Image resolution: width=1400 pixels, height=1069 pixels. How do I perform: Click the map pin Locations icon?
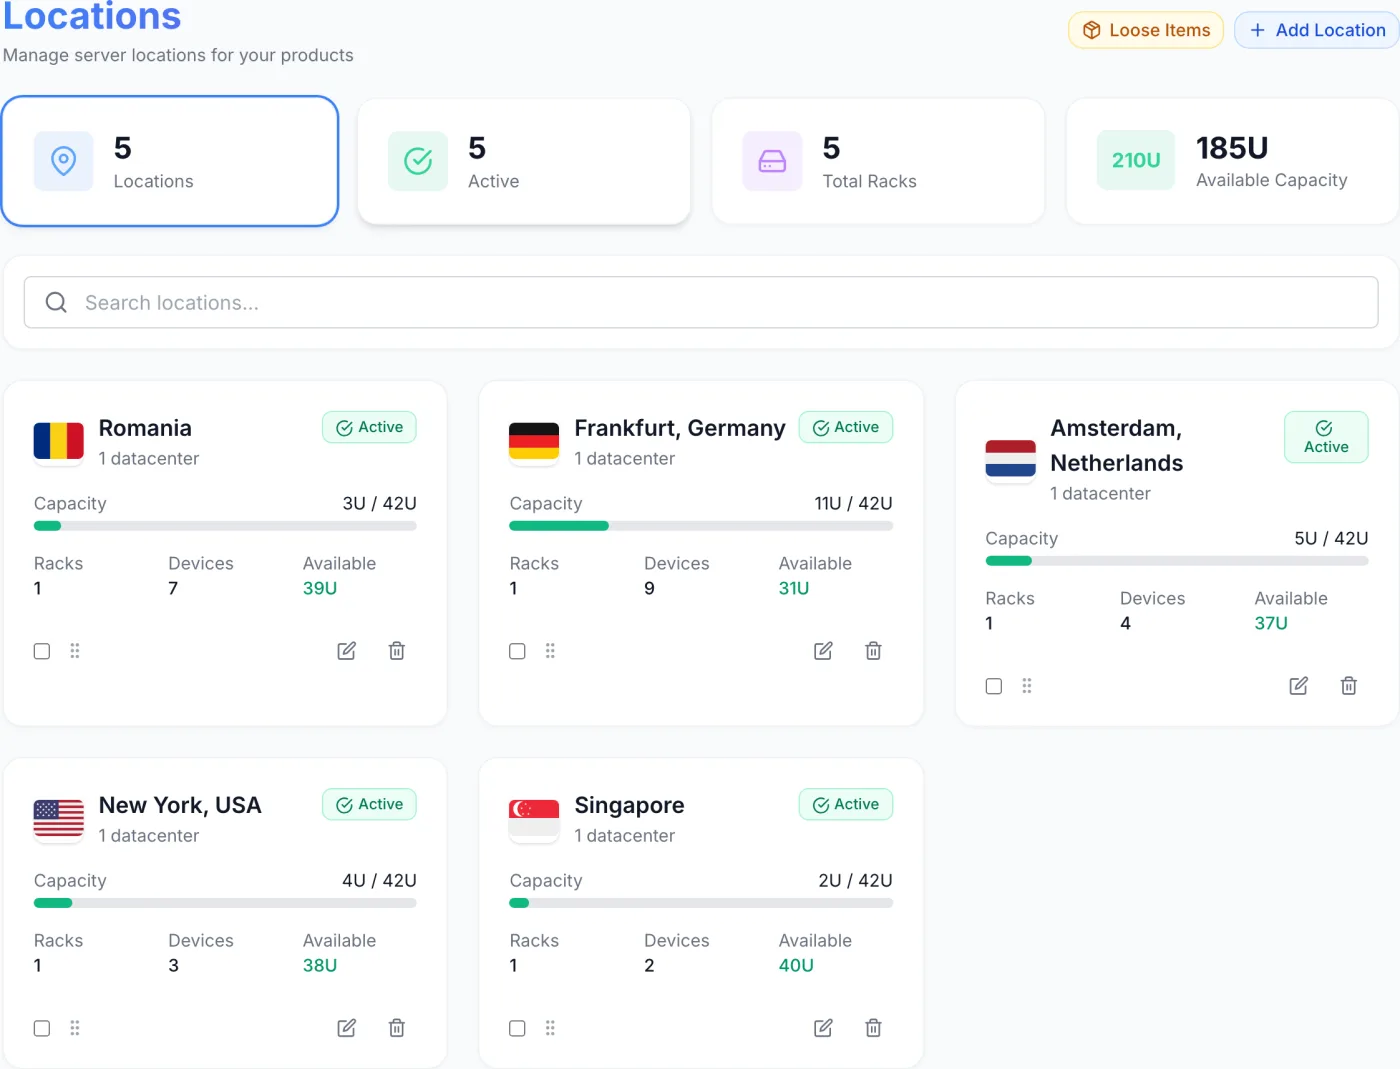[x=64, y=161]
